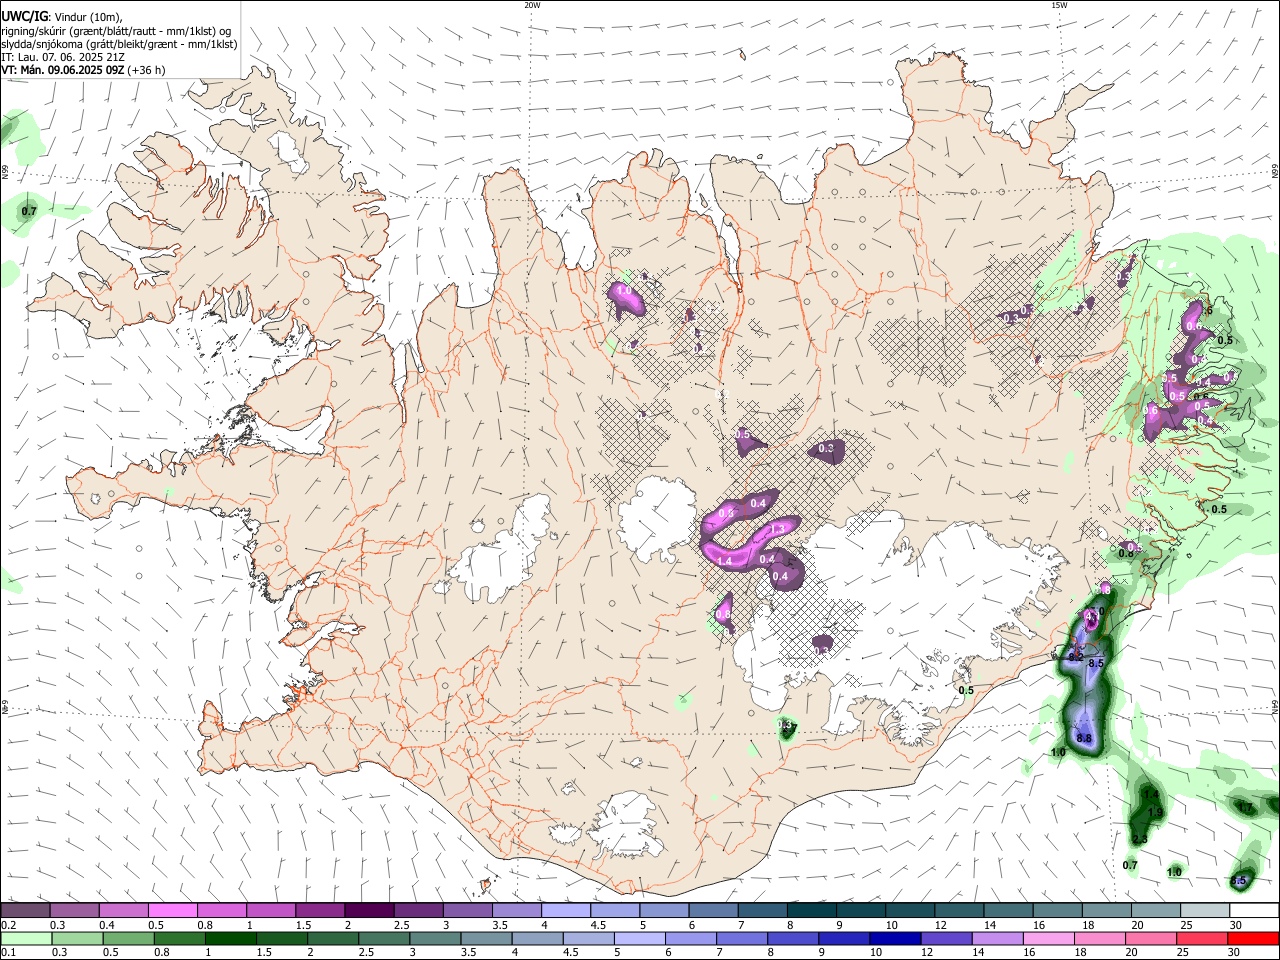1280x960 pixels.
Task: Pick bottom legend swatch starting at 0.5
Action: (128, 938)
